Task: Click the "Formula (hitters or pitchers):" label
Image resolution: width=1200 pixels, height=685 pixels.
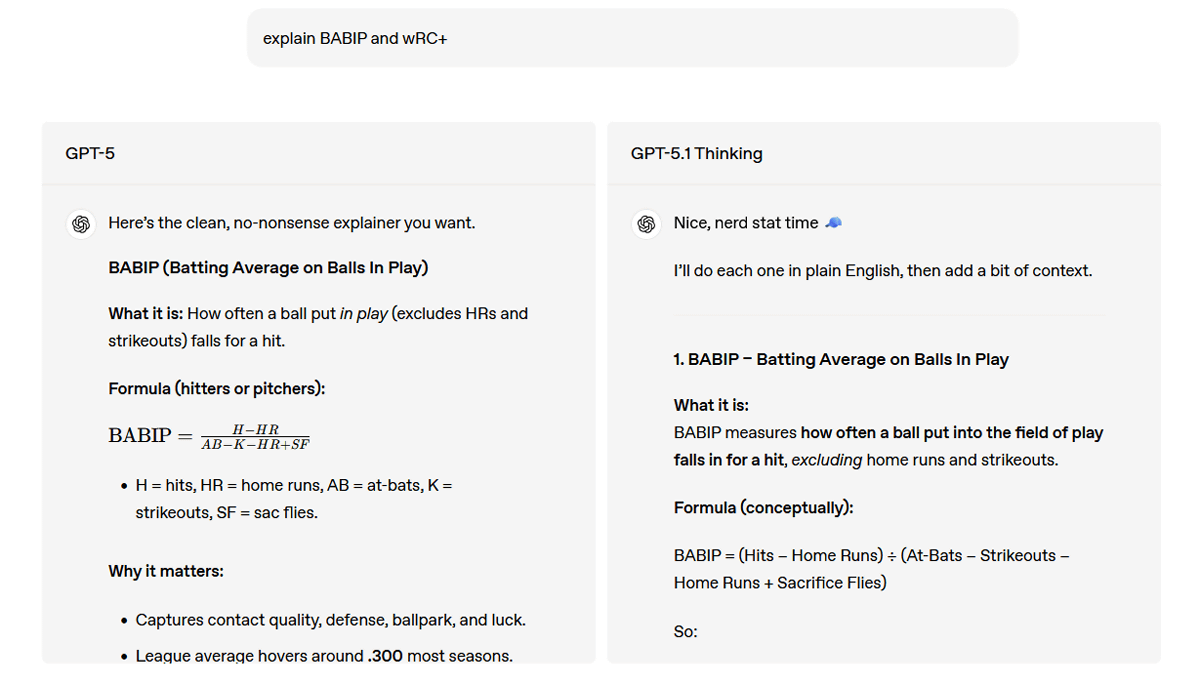Action: click(x=216, y=389)
